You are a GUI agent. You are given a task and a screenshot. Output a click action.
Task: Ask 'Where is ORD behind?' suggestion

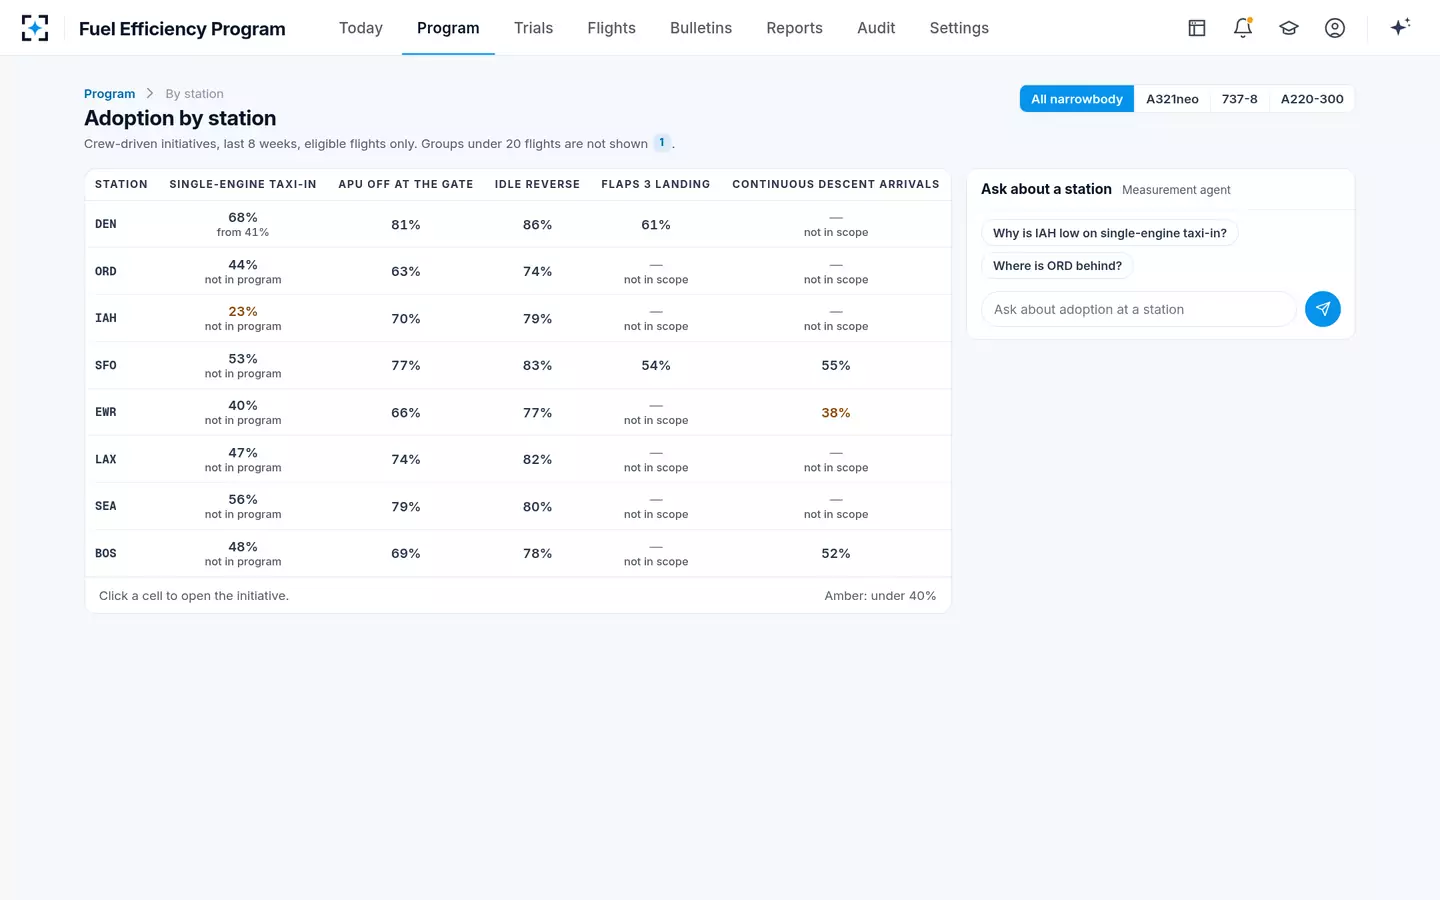[1057, 266]
